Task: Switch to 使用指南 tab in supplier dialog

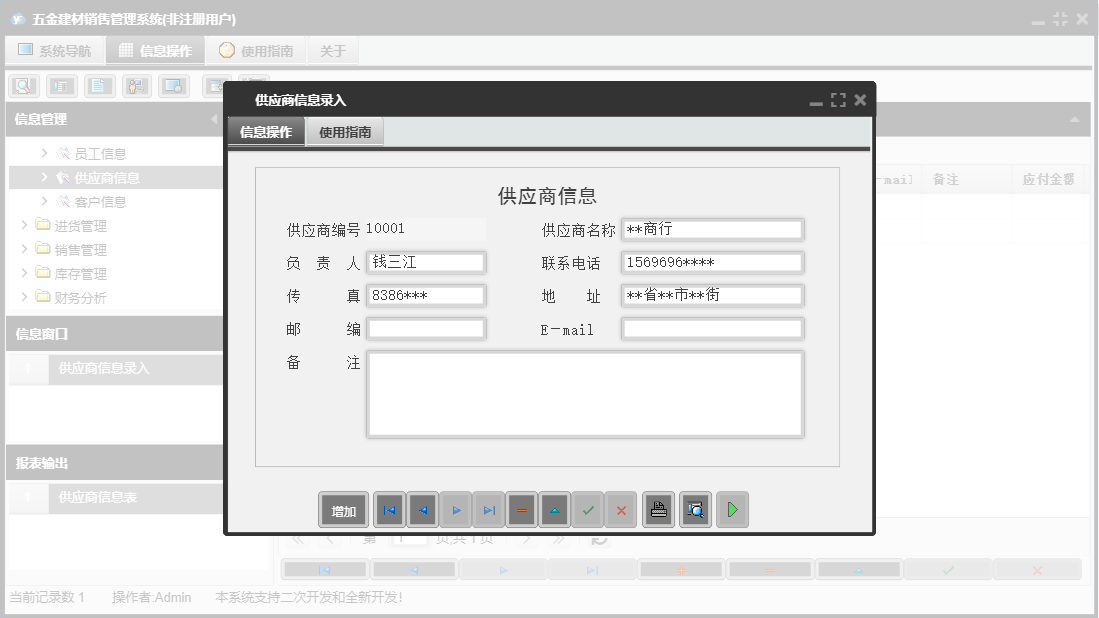Action: click(x=344, y=130)
